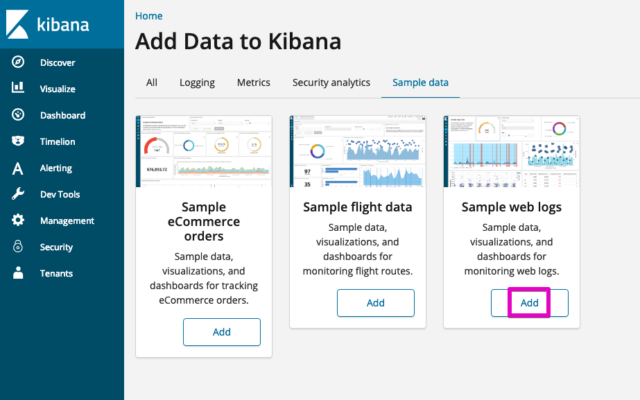Click the Timelion bear face icon
640x400 pixels.
(x=18, y=141)
